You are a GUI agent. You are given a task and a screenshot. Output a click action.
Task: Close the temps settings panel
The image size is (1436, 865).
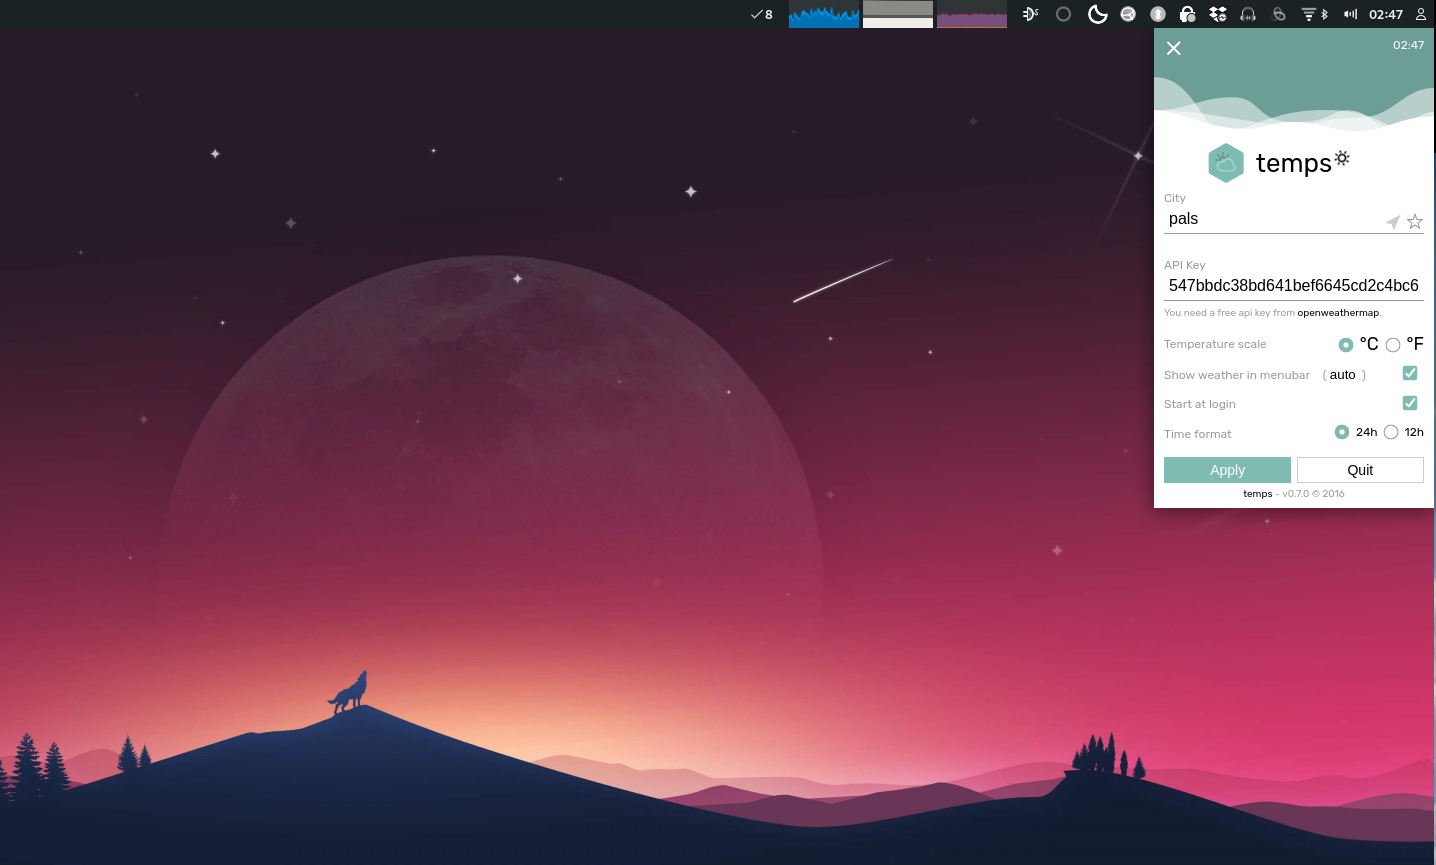click(1174, 48)
